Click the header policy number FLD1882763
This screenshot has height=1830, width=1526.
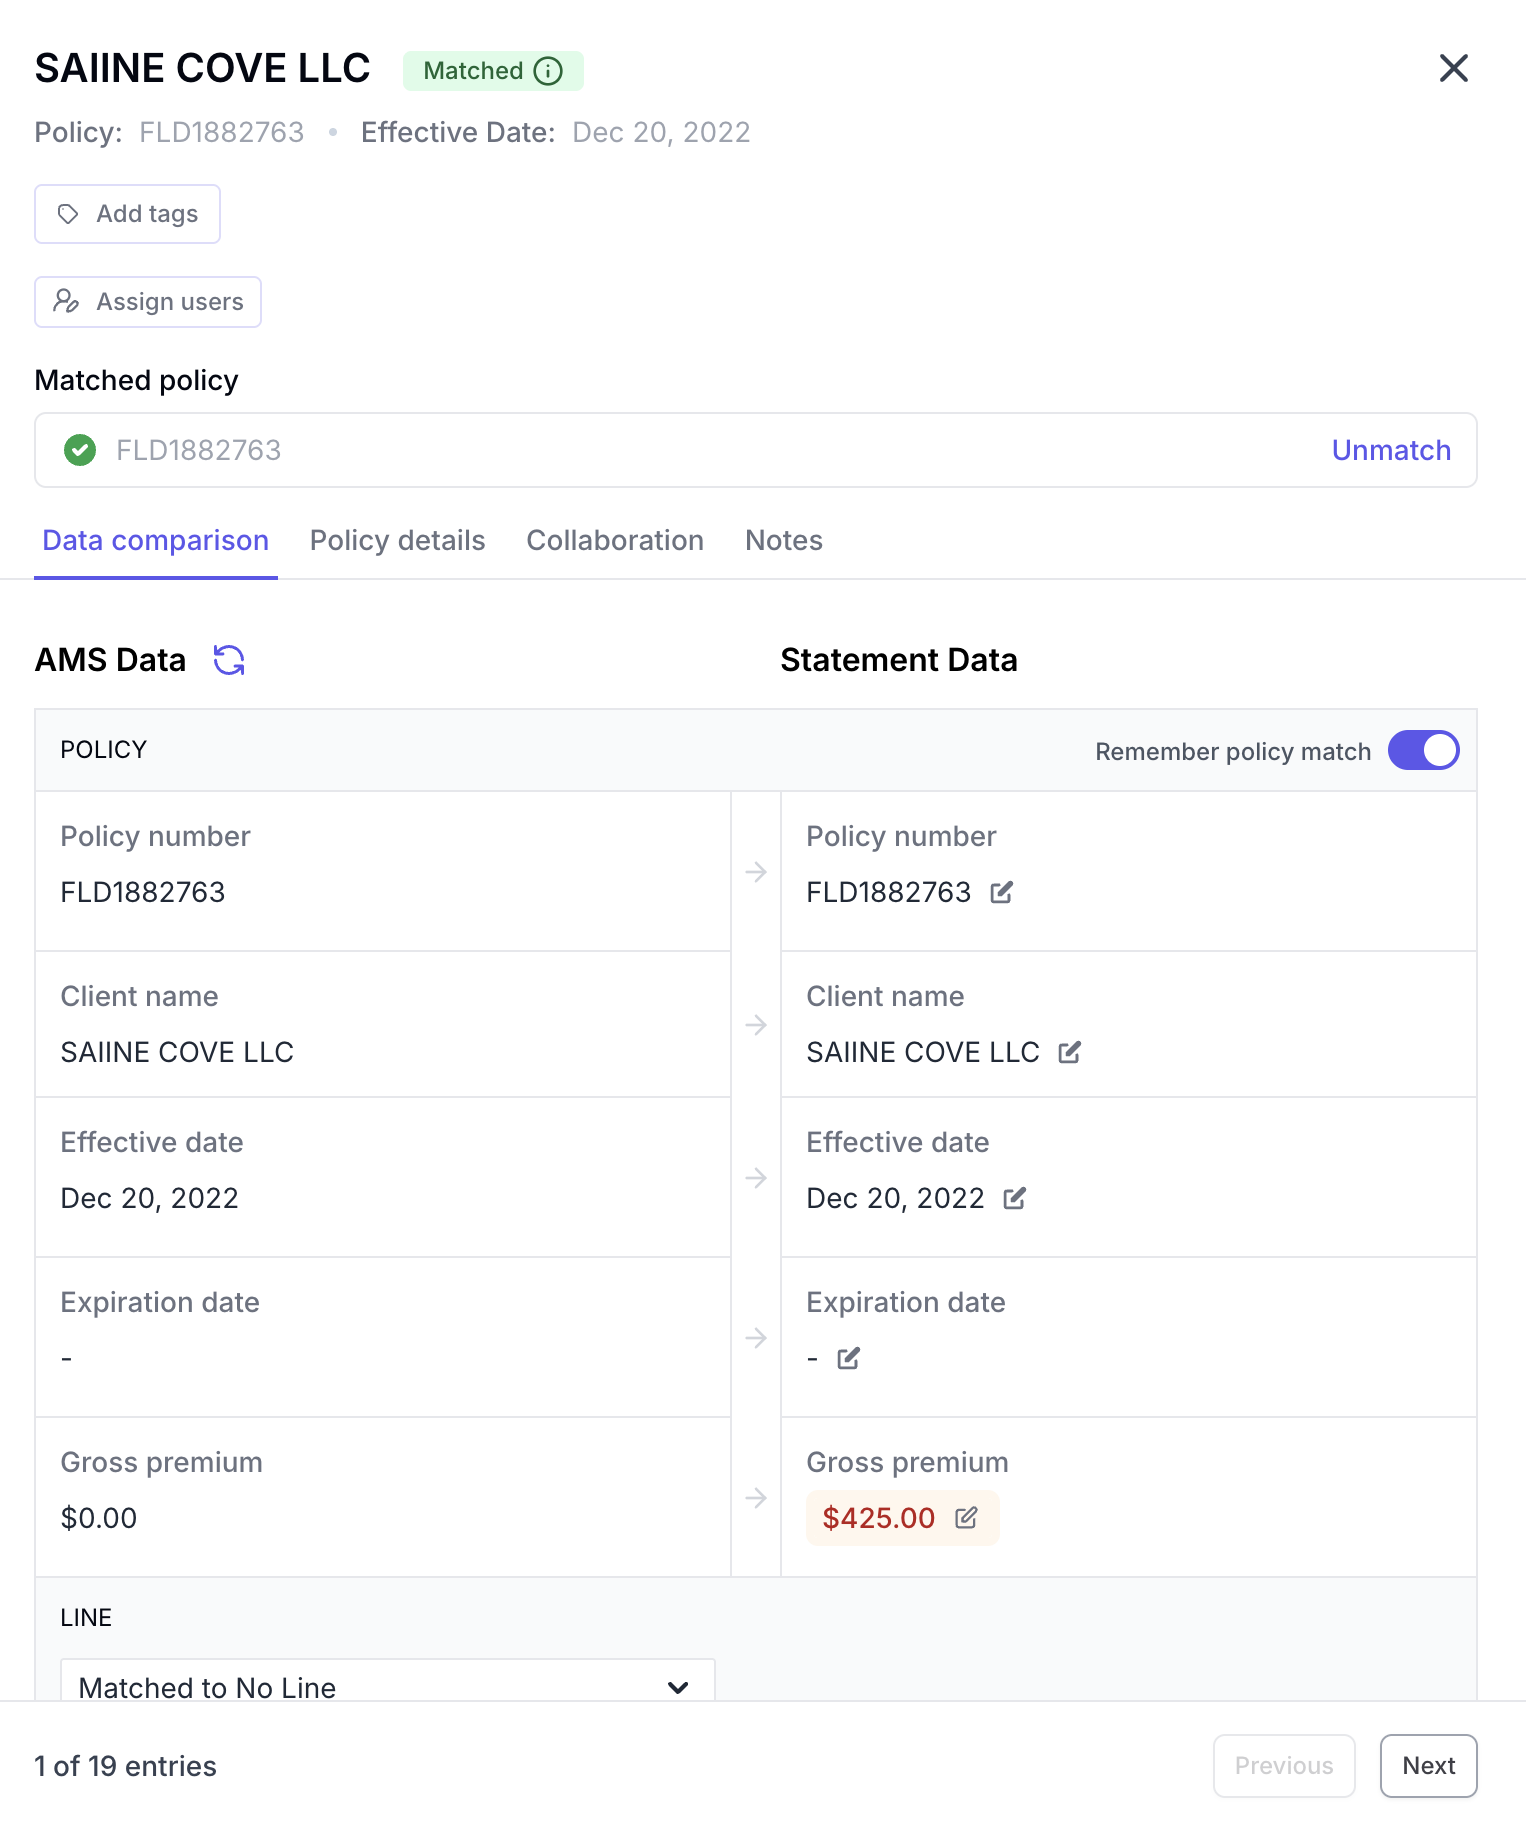[x=221, y=132]
